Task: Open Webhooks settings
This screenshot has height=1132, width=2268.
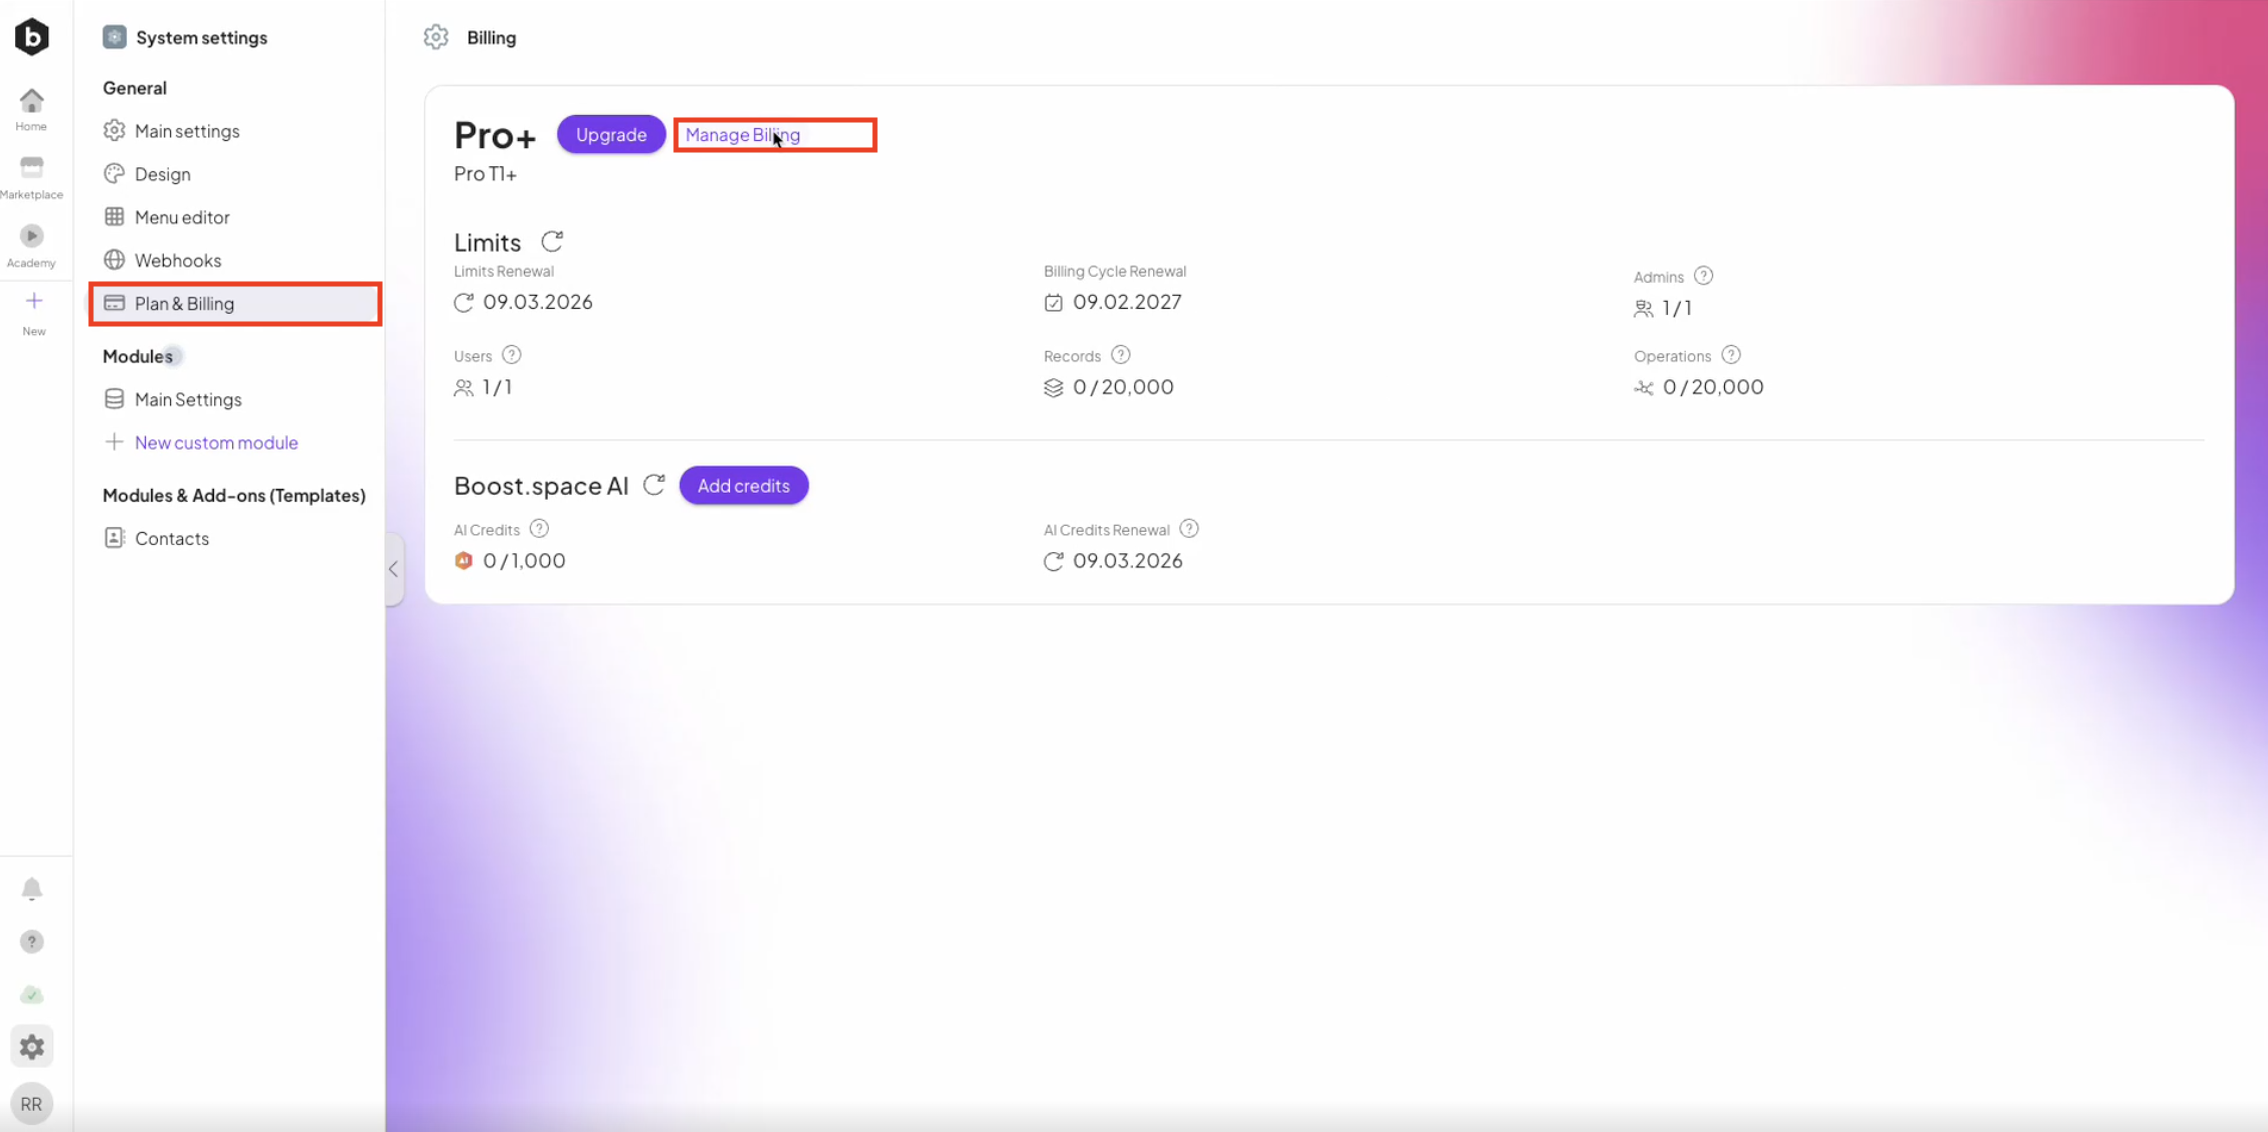Action: 178,260
